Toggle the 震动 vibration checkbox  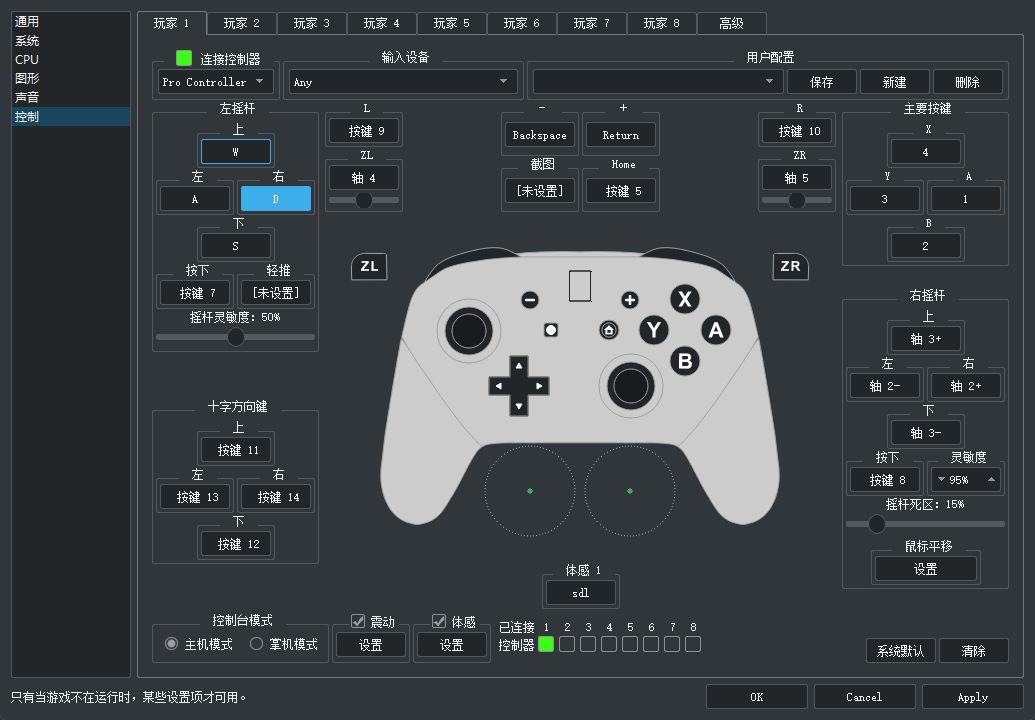coord(359,621)
